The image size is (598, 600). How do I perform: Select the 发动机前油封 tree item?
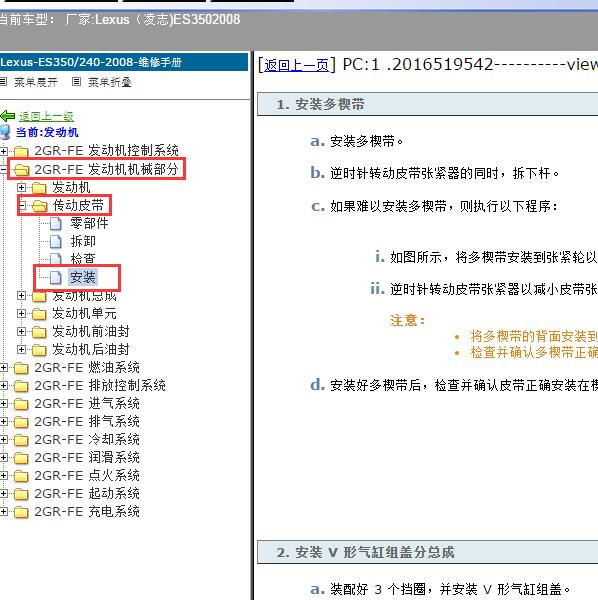pos(91,331)
